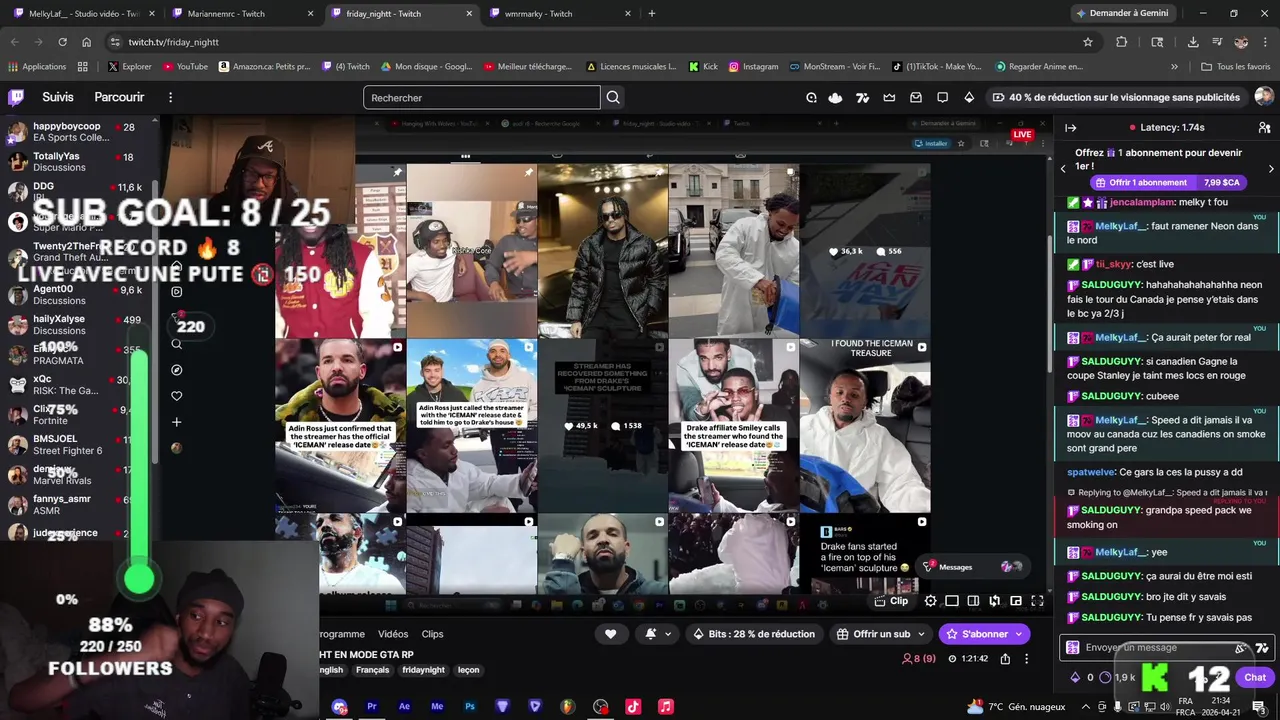Select the Français tag

click(x=372, y=670)
